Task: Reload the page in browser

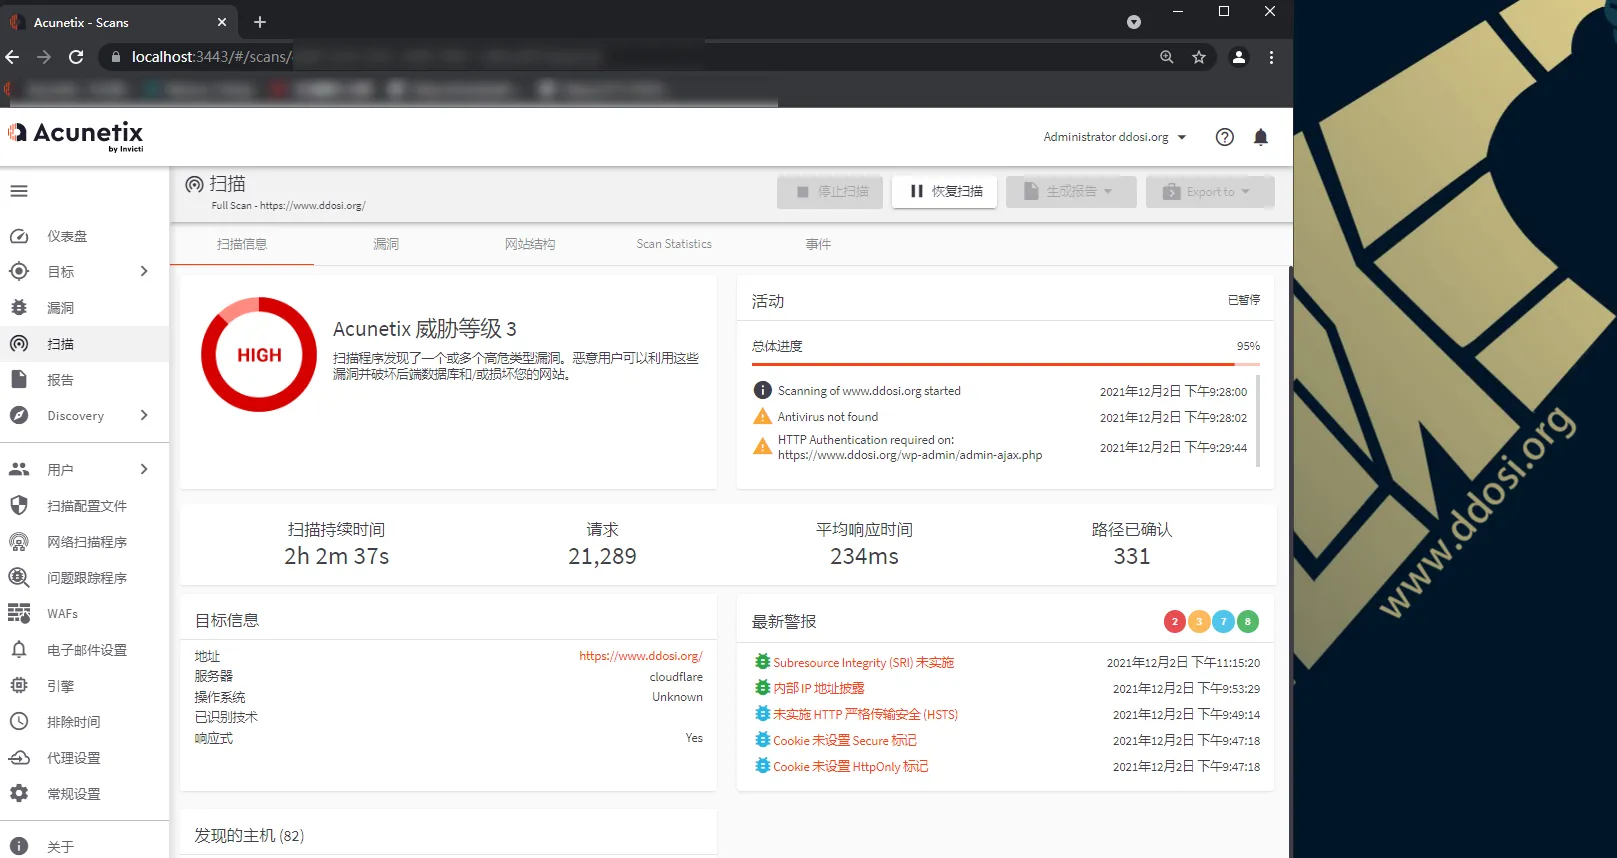Action: pos(76,57)
